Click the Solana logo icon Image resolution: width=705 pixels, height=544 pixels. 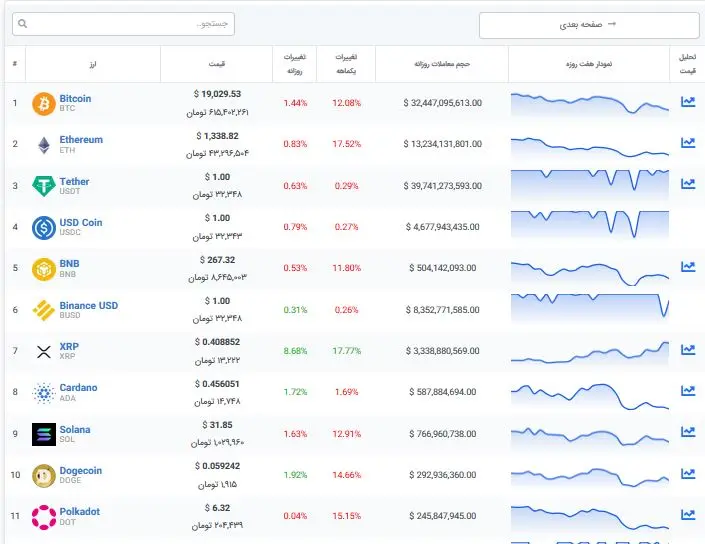pyautogui.click(x=44, y=434)
